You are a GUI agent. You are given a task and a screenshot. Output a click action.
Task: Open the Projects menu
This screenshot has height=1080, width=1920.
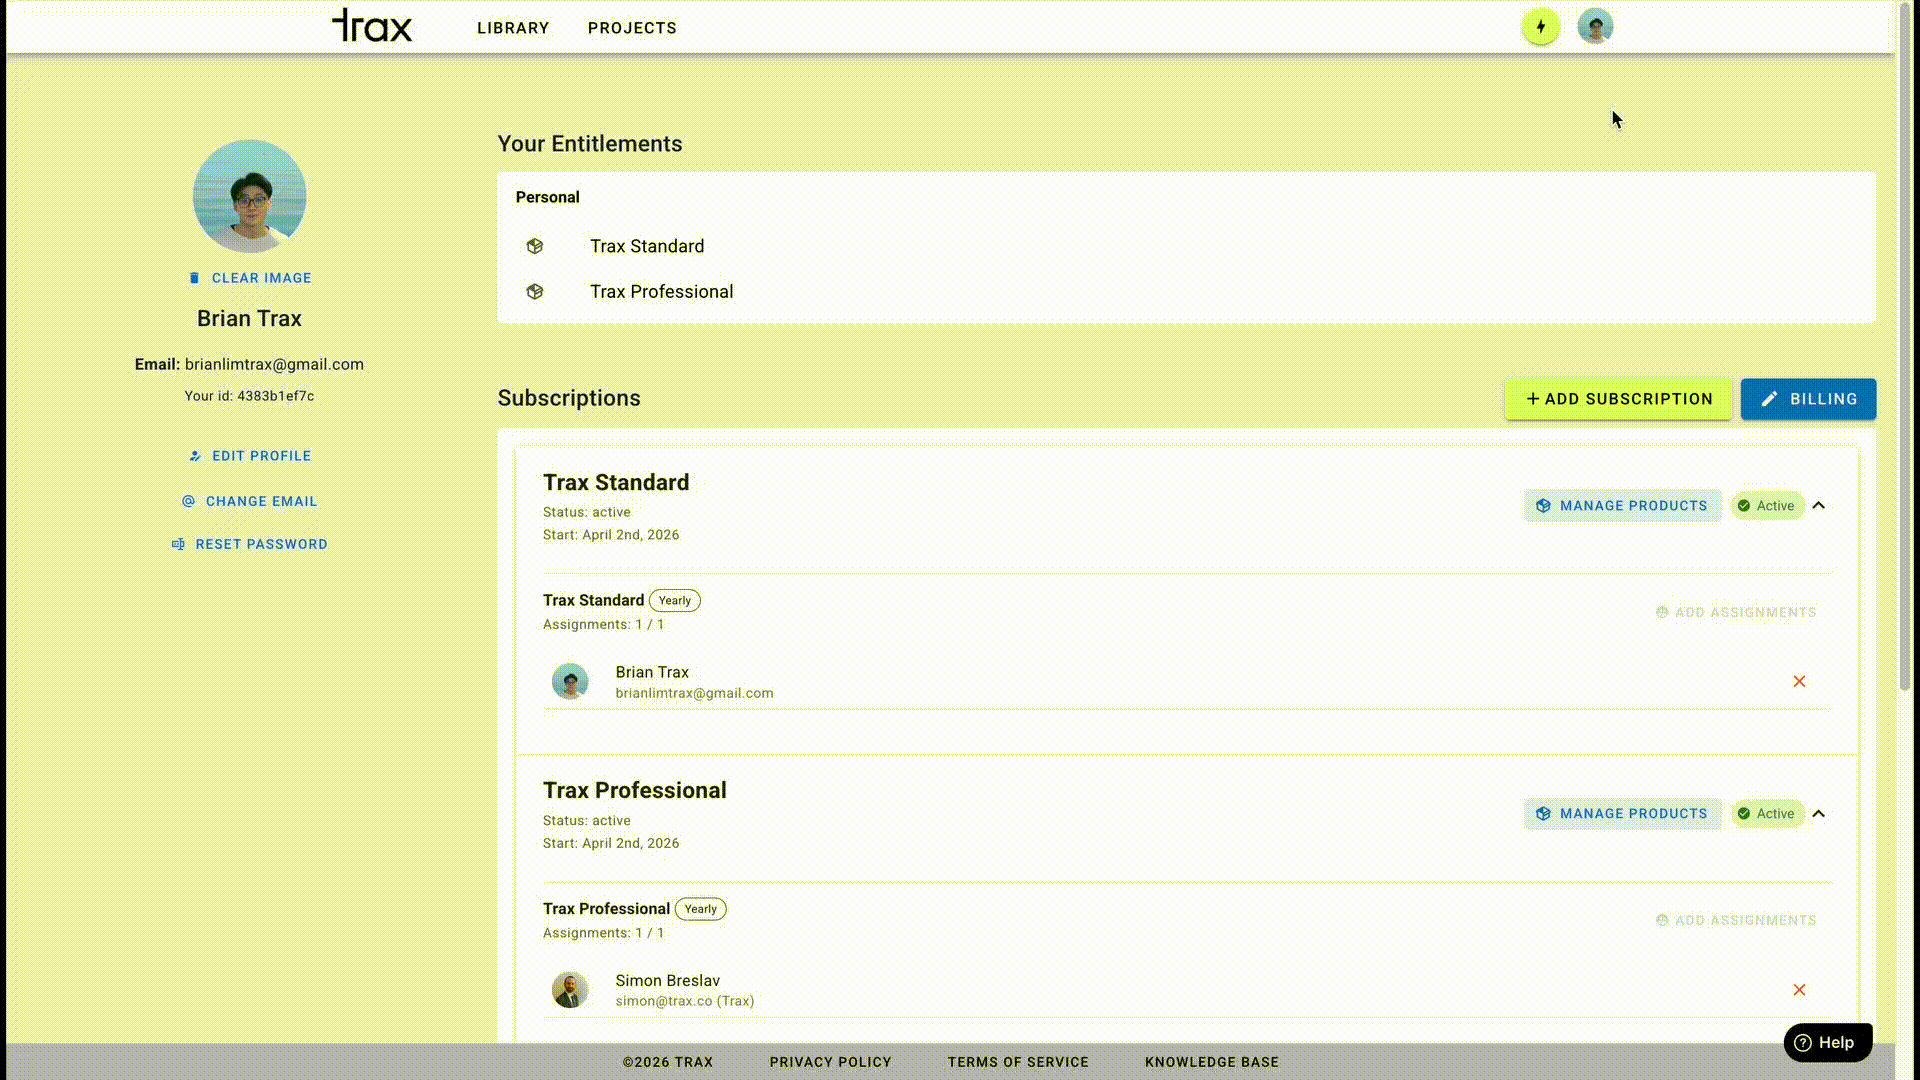pyautogui.click(x=632, y=28)
